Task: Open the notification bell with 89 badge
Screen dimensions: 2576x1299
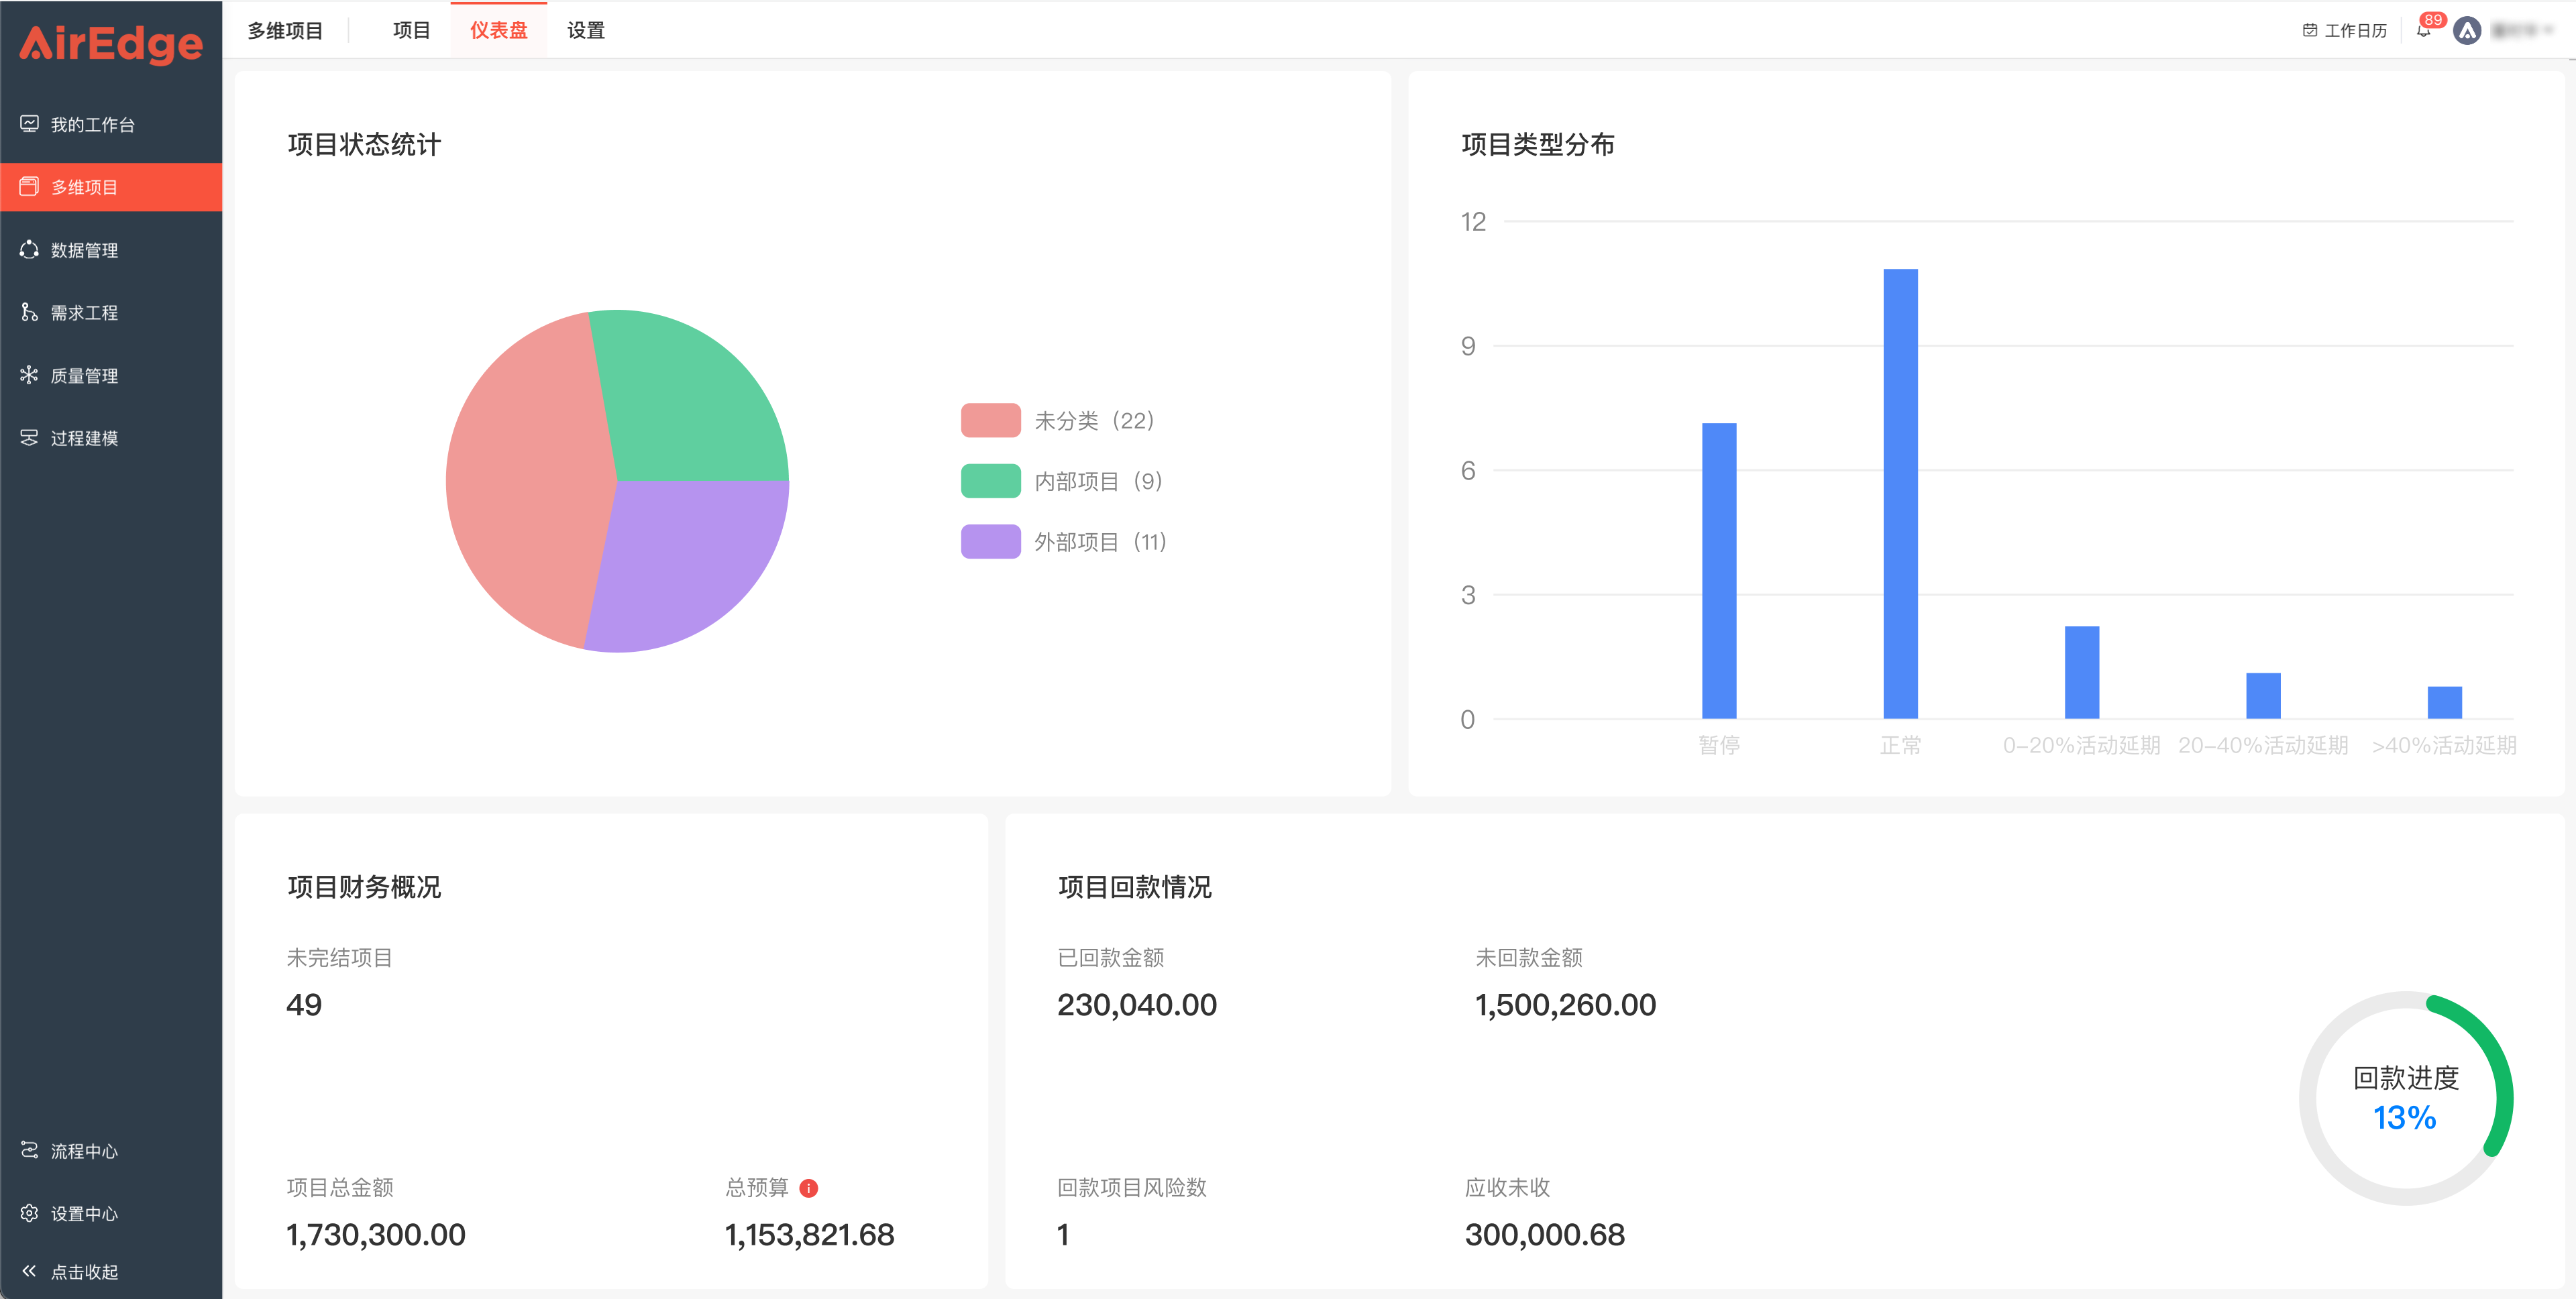Action: 2423,30
